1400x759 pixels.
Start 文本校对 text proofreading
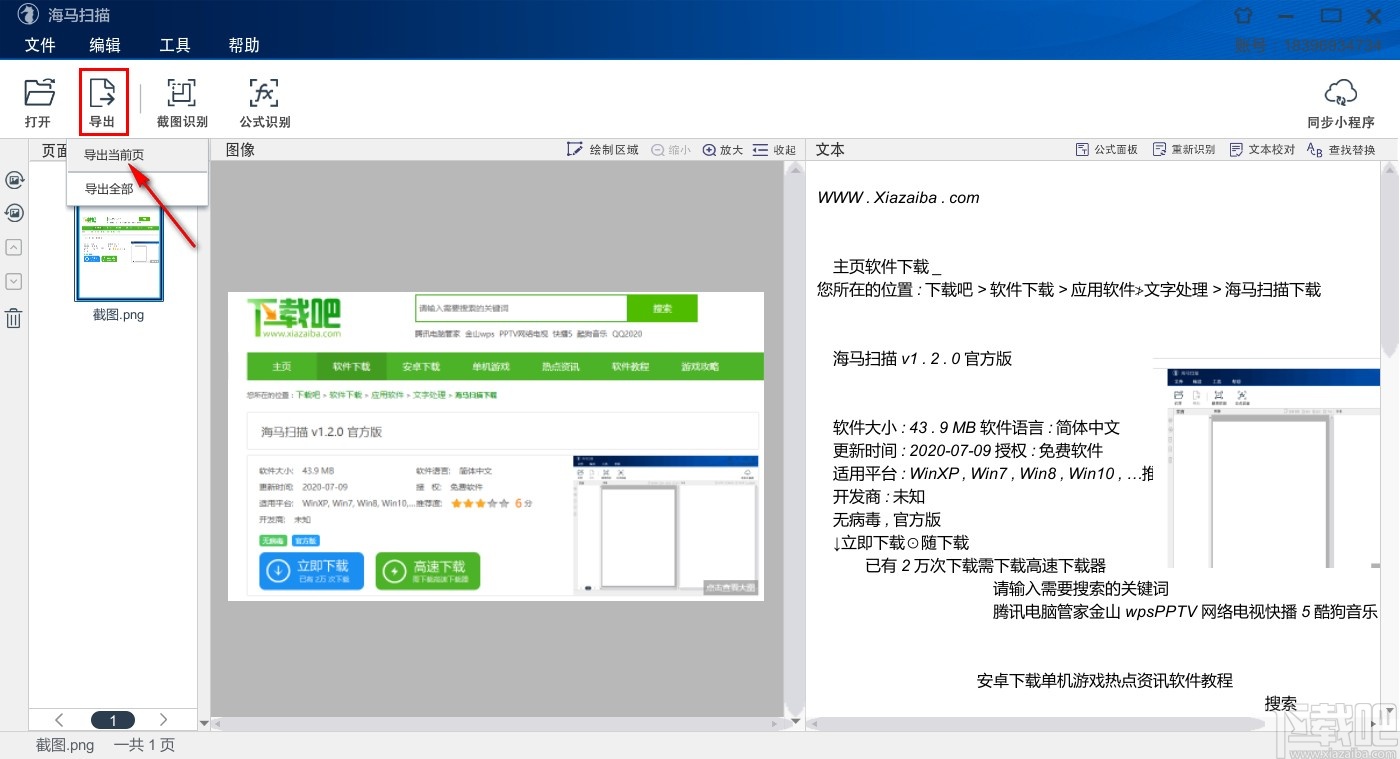pos(1262,150)
